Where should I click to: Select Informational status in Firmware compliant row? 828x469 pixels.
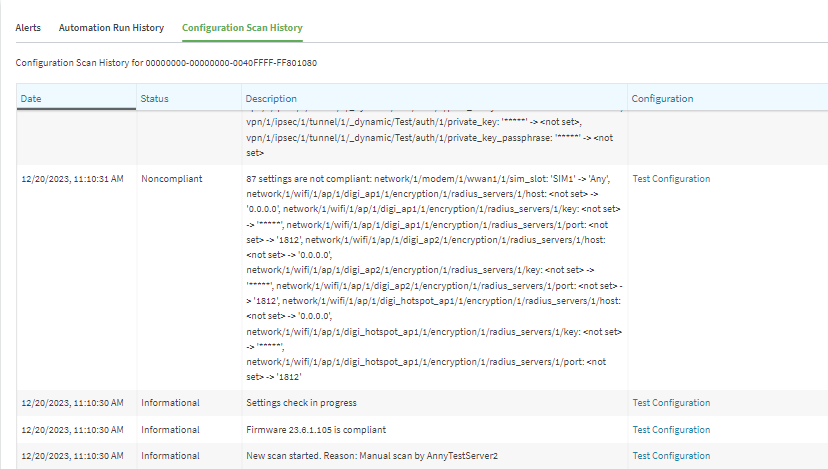(170, 430)
